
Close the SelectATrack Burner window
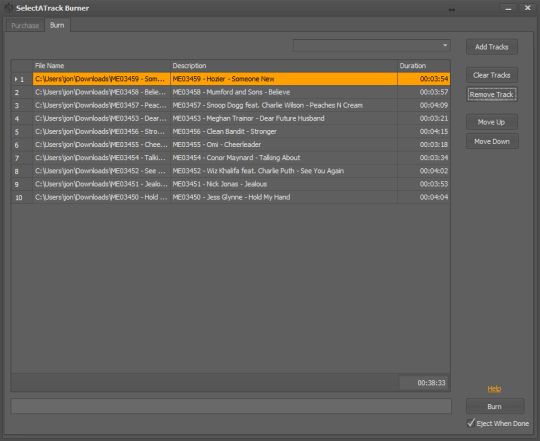pos(527,8)
